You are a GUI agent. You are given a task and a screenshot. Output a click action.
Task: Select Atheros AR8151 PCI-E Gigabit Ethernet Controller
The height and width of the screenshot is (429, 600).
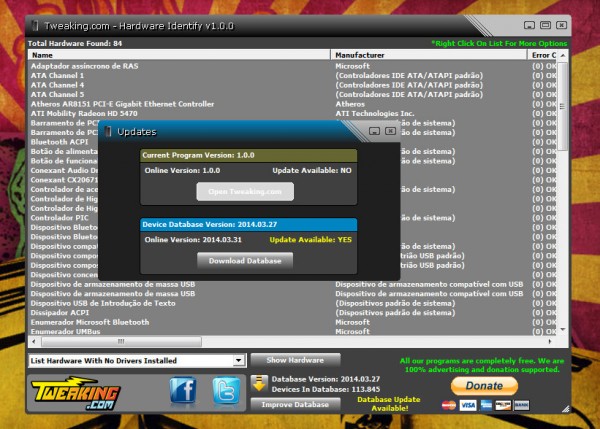[293, 104]
